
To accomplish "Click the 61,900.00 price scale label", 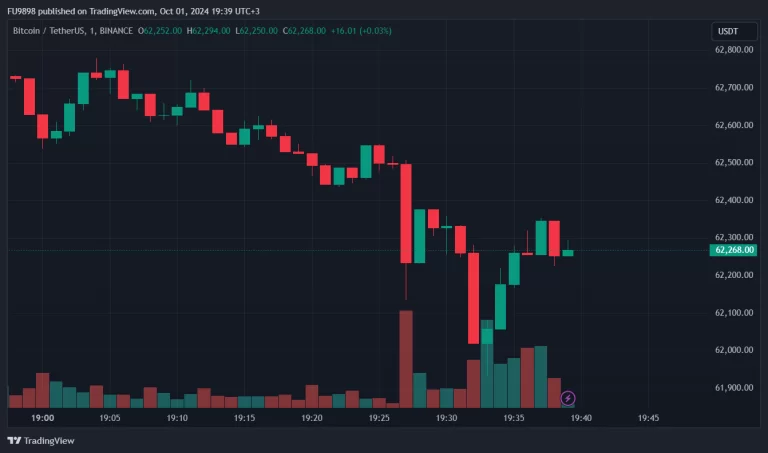I will tap(733, 388).
